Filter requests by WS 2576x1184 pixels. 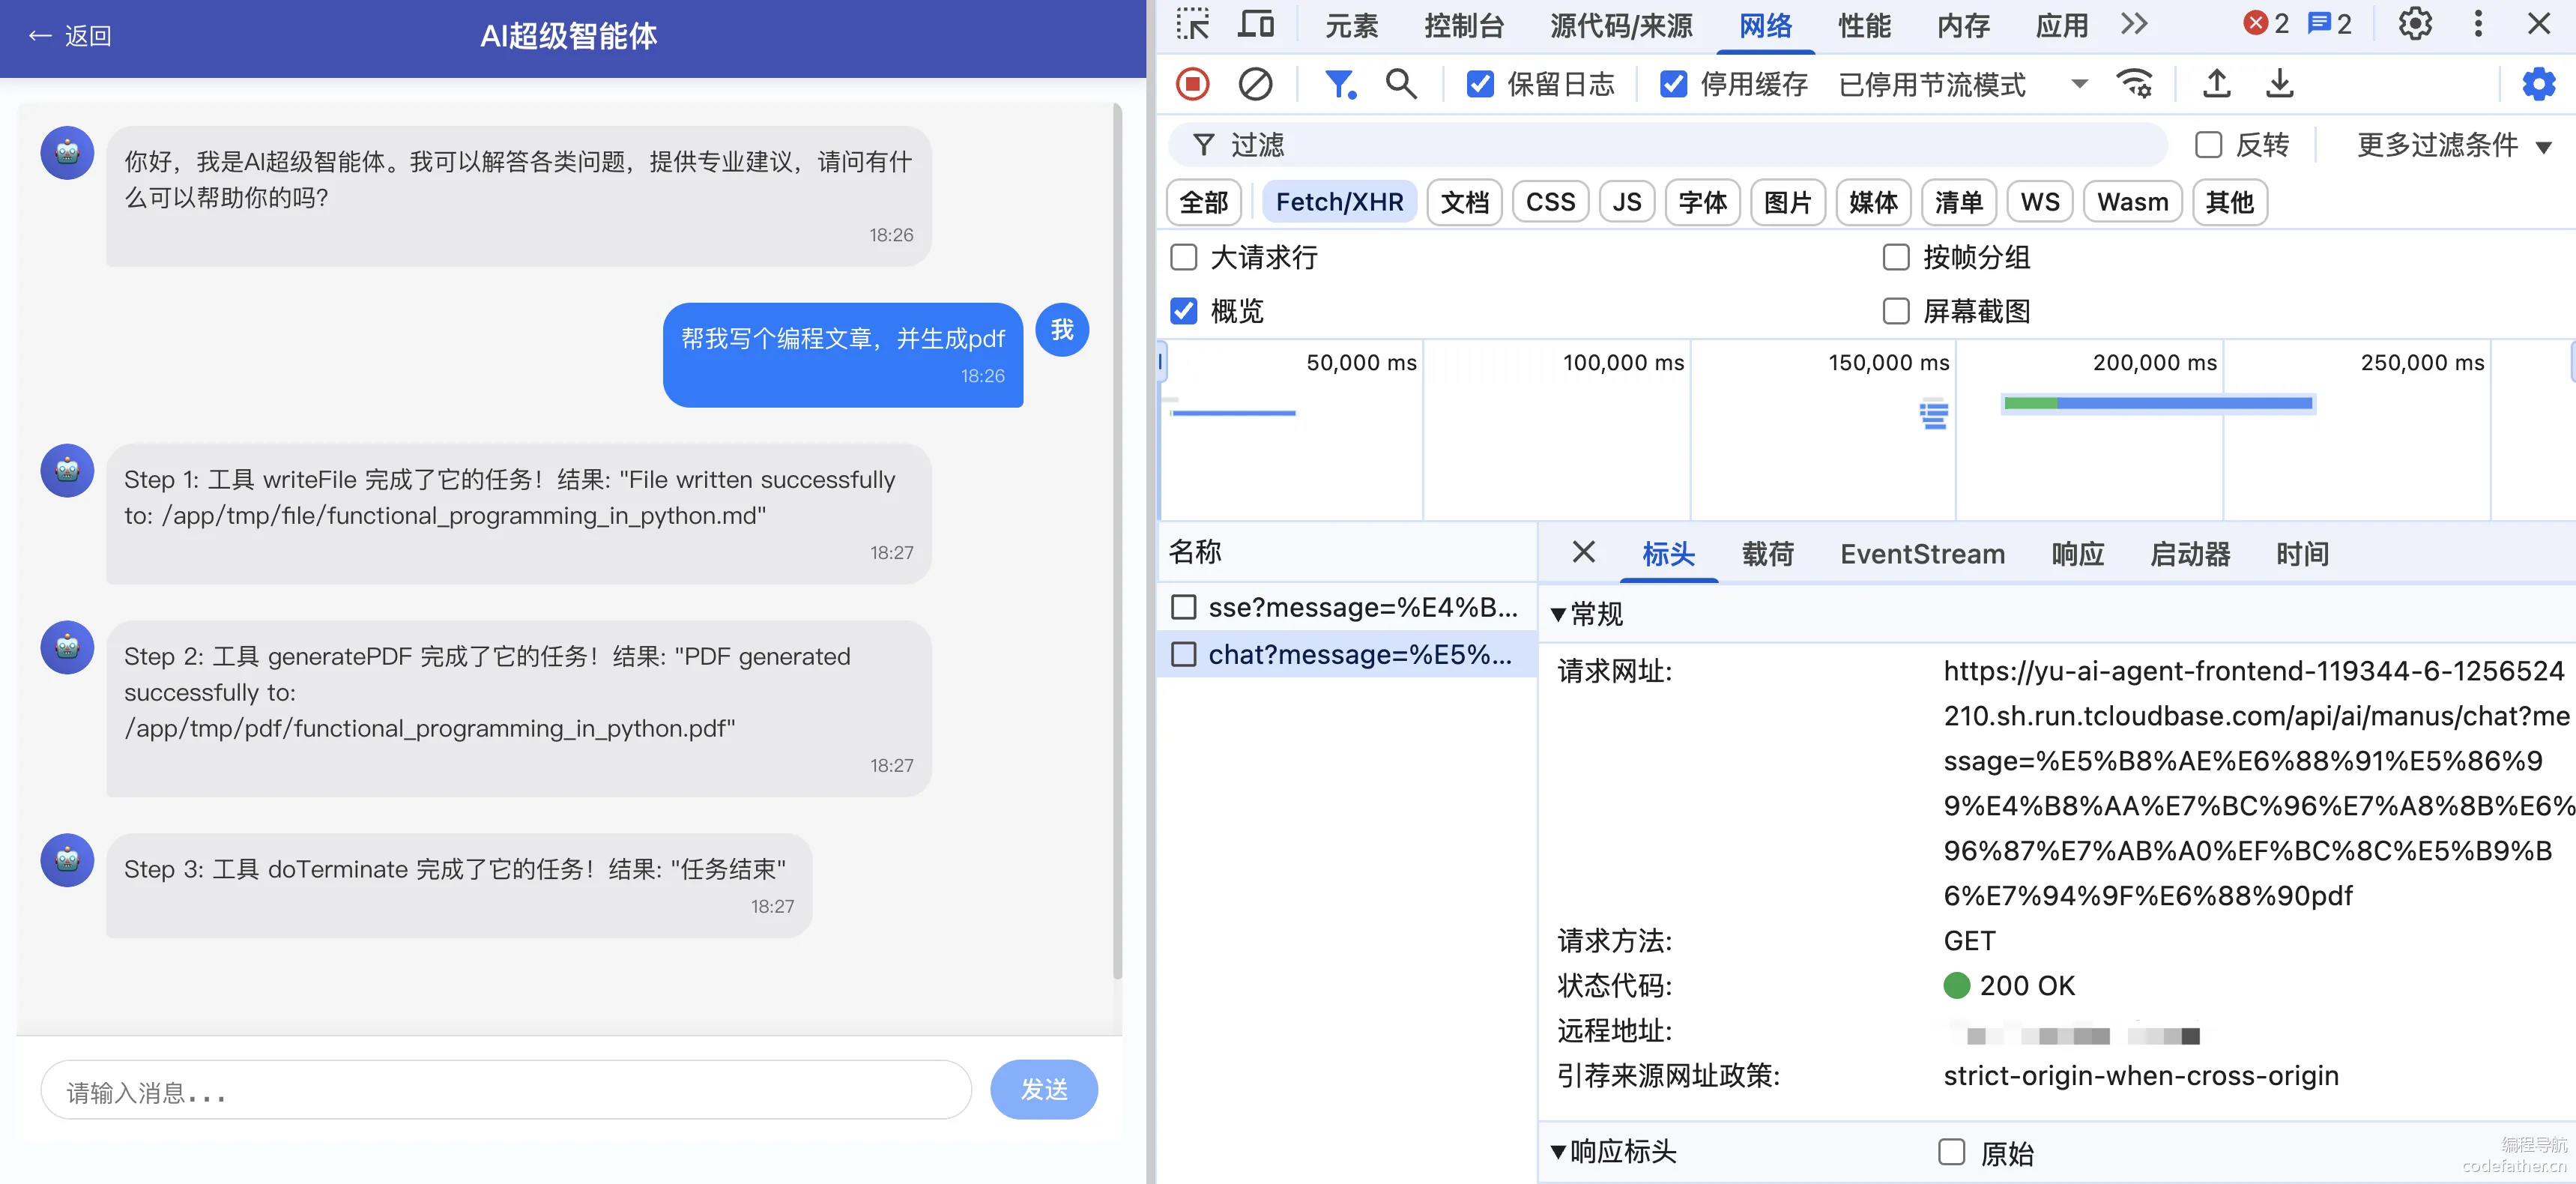[2040, 203]
